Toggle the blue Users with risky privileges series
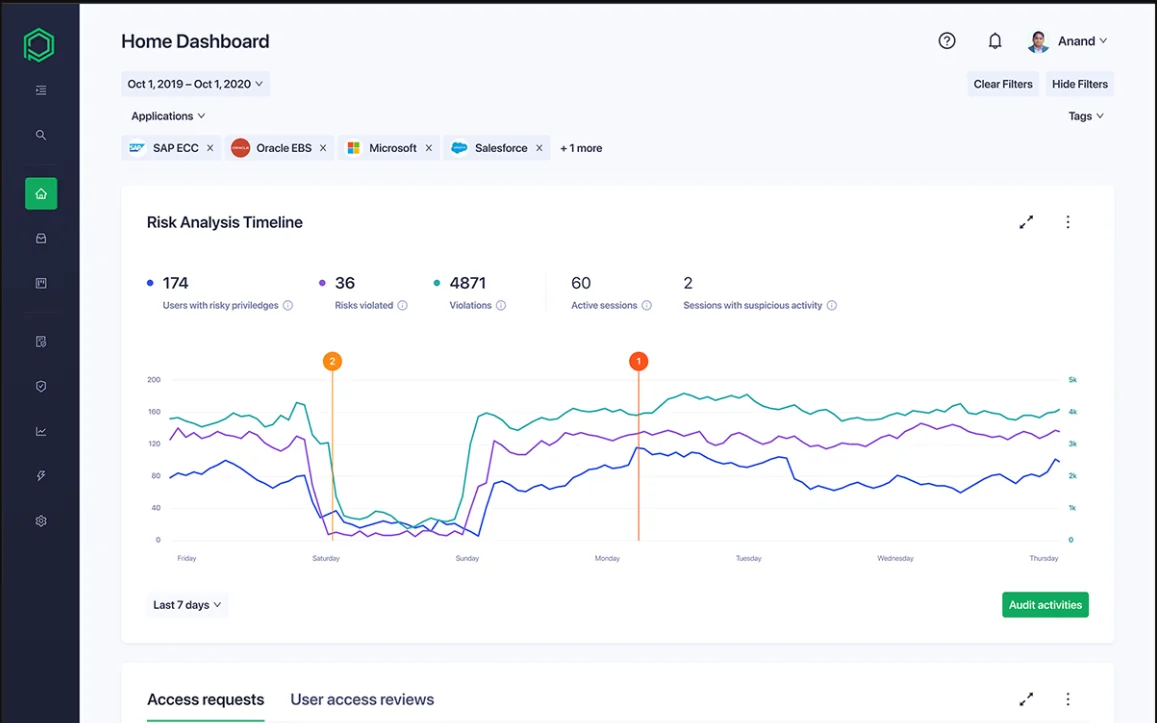The image size is (1157, 723). (151, 283)
